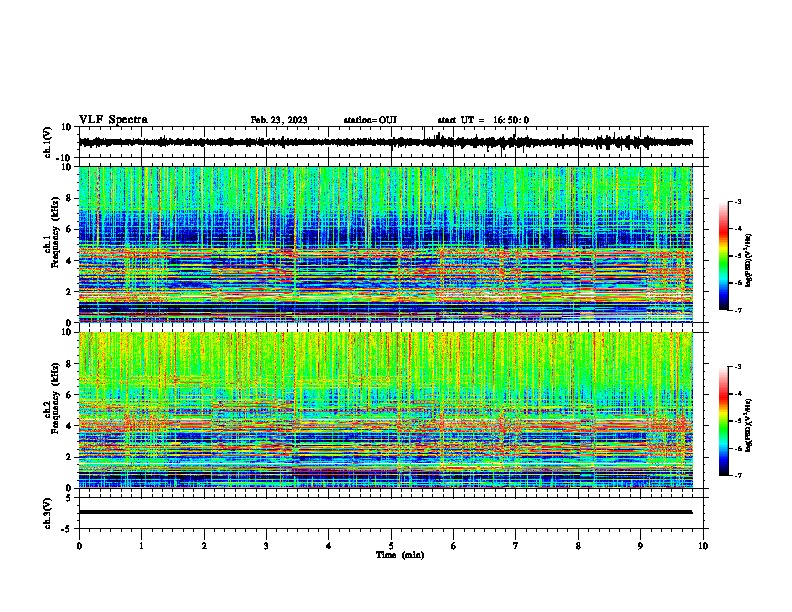This screenshot has height=612, width=792.
Task: Select the 'ch.3(V)' axis label
Action: (47, 513)
